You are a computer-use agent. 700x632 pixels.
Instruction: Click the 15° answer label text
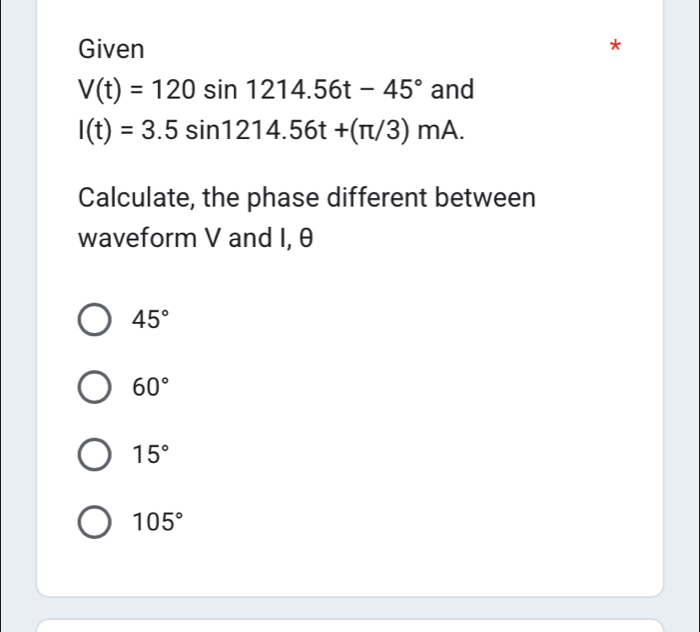point(148,454)
